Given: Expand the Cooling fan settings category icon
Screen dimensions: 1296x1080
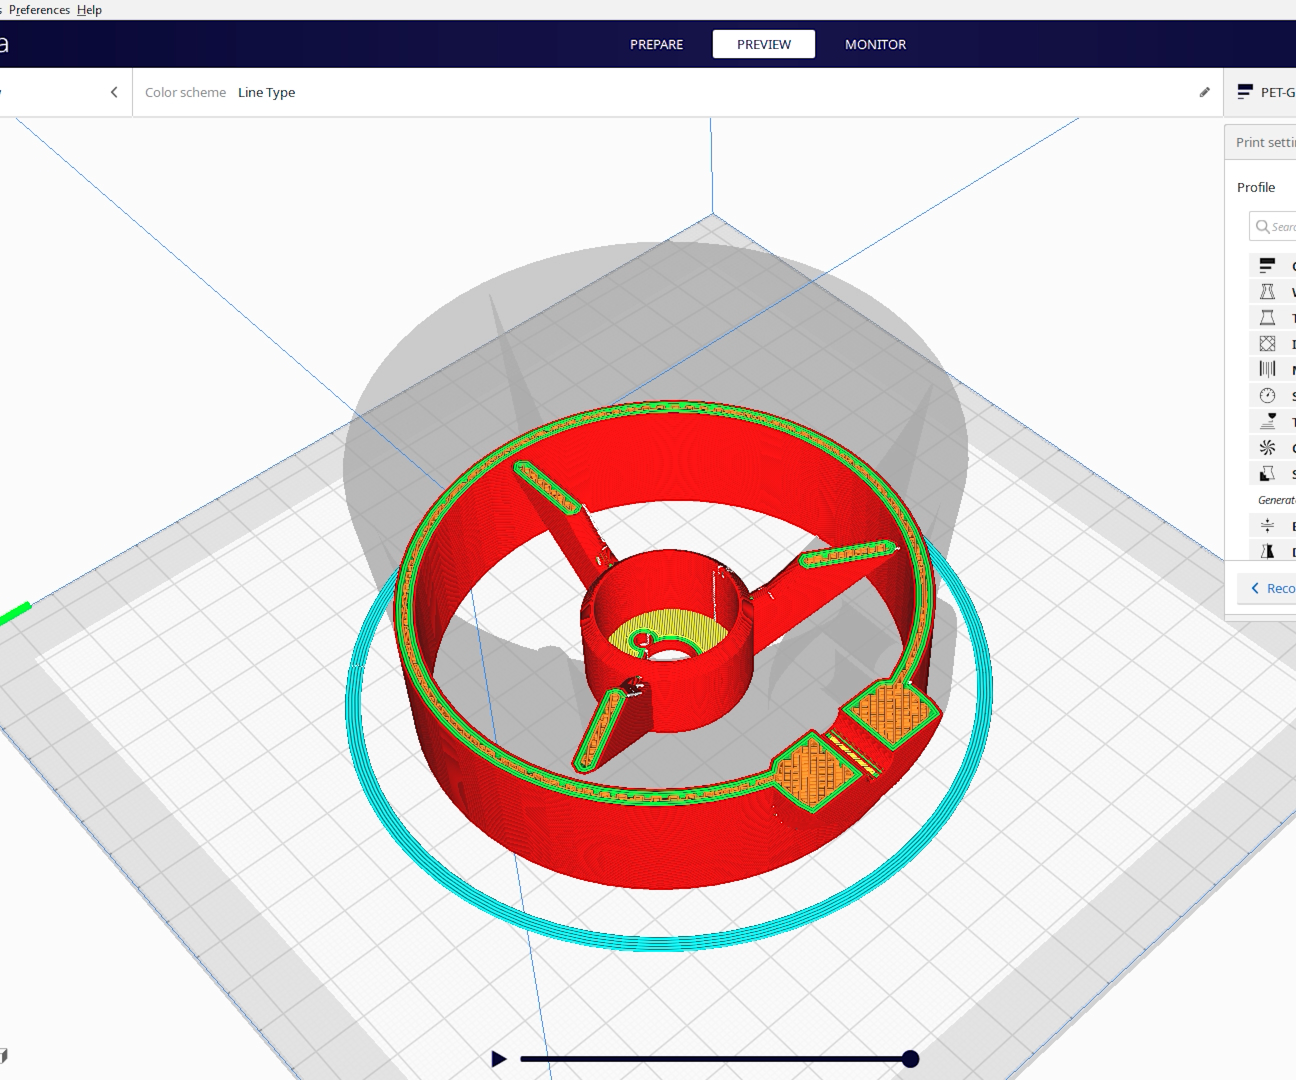Looking at the screenshot, I should [1267, 447].
